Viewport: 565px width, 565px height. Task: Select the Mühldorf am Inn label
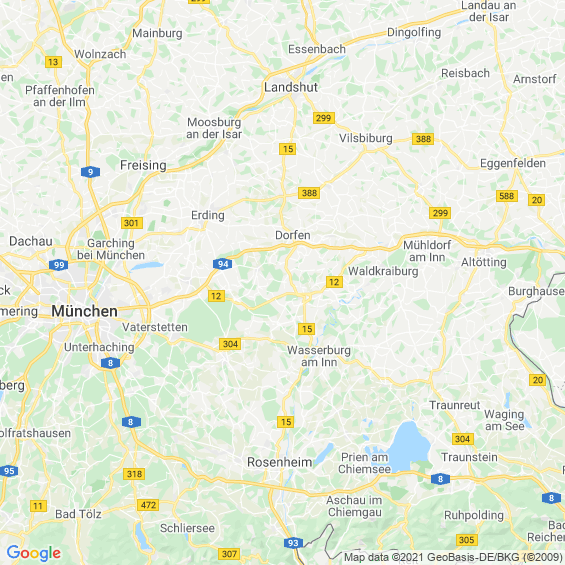(427, 251)
